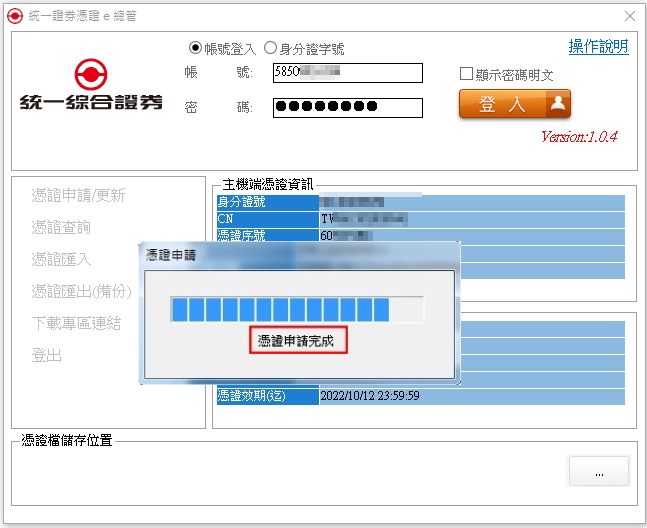
Task: Enable the 顯示密碼明文 checkbox
Action: click(x=466, y=74)
